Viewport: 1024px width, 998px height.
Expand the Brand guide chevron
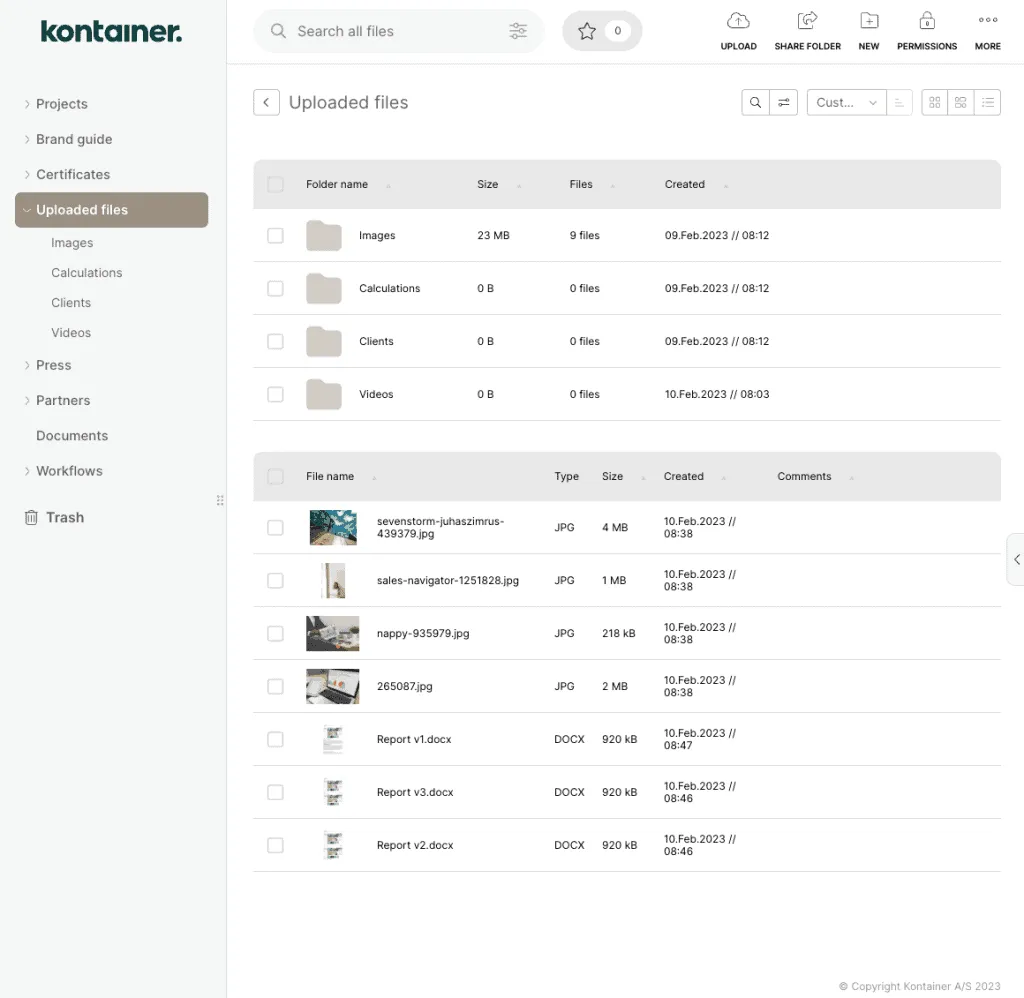click(27, 139)
